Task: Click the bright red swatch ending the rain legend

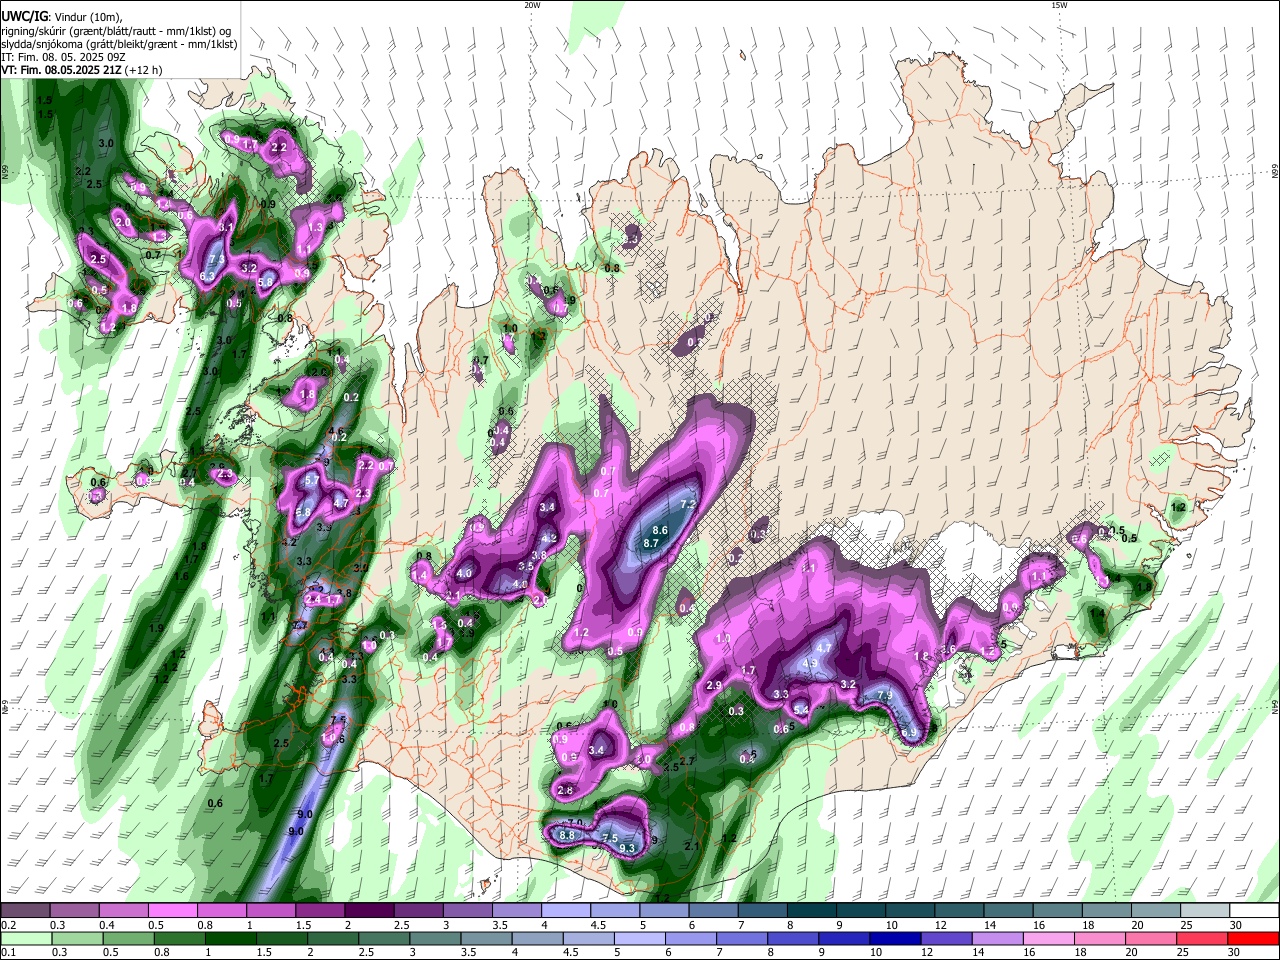Action: [1254, 938]
